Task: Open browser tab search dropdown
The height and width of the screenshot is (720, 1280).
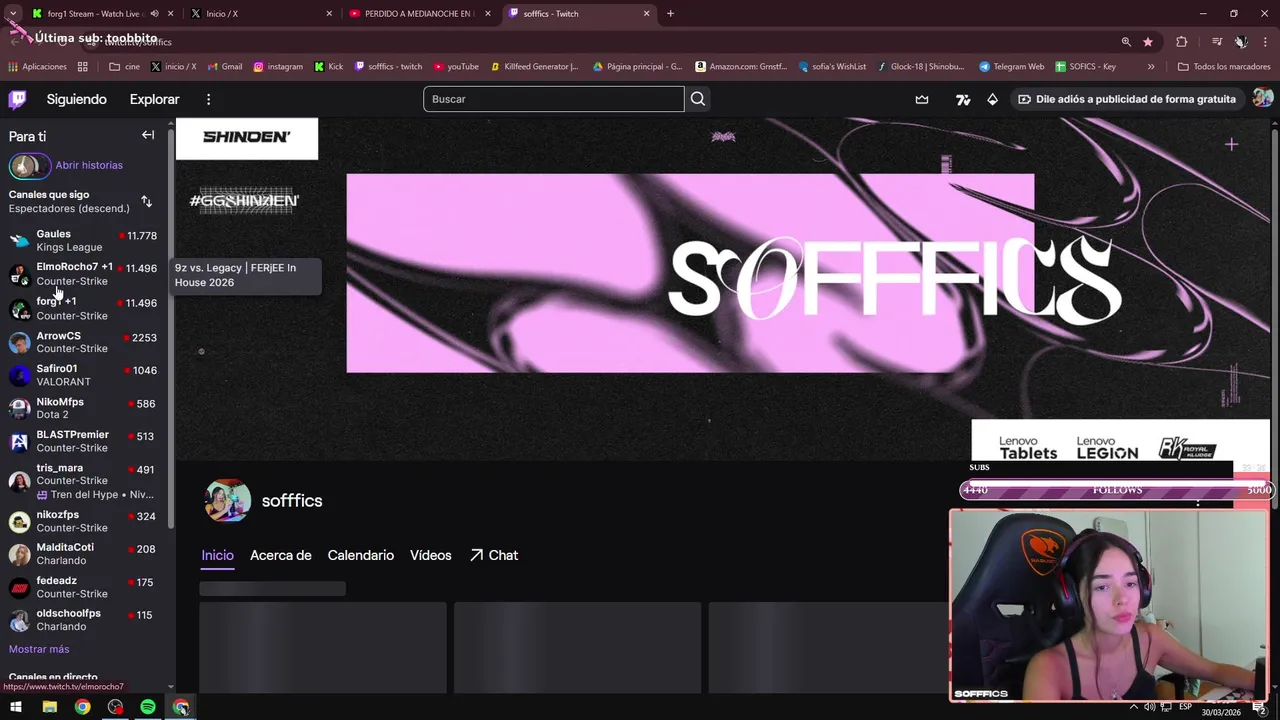Action: coord(13,14)
